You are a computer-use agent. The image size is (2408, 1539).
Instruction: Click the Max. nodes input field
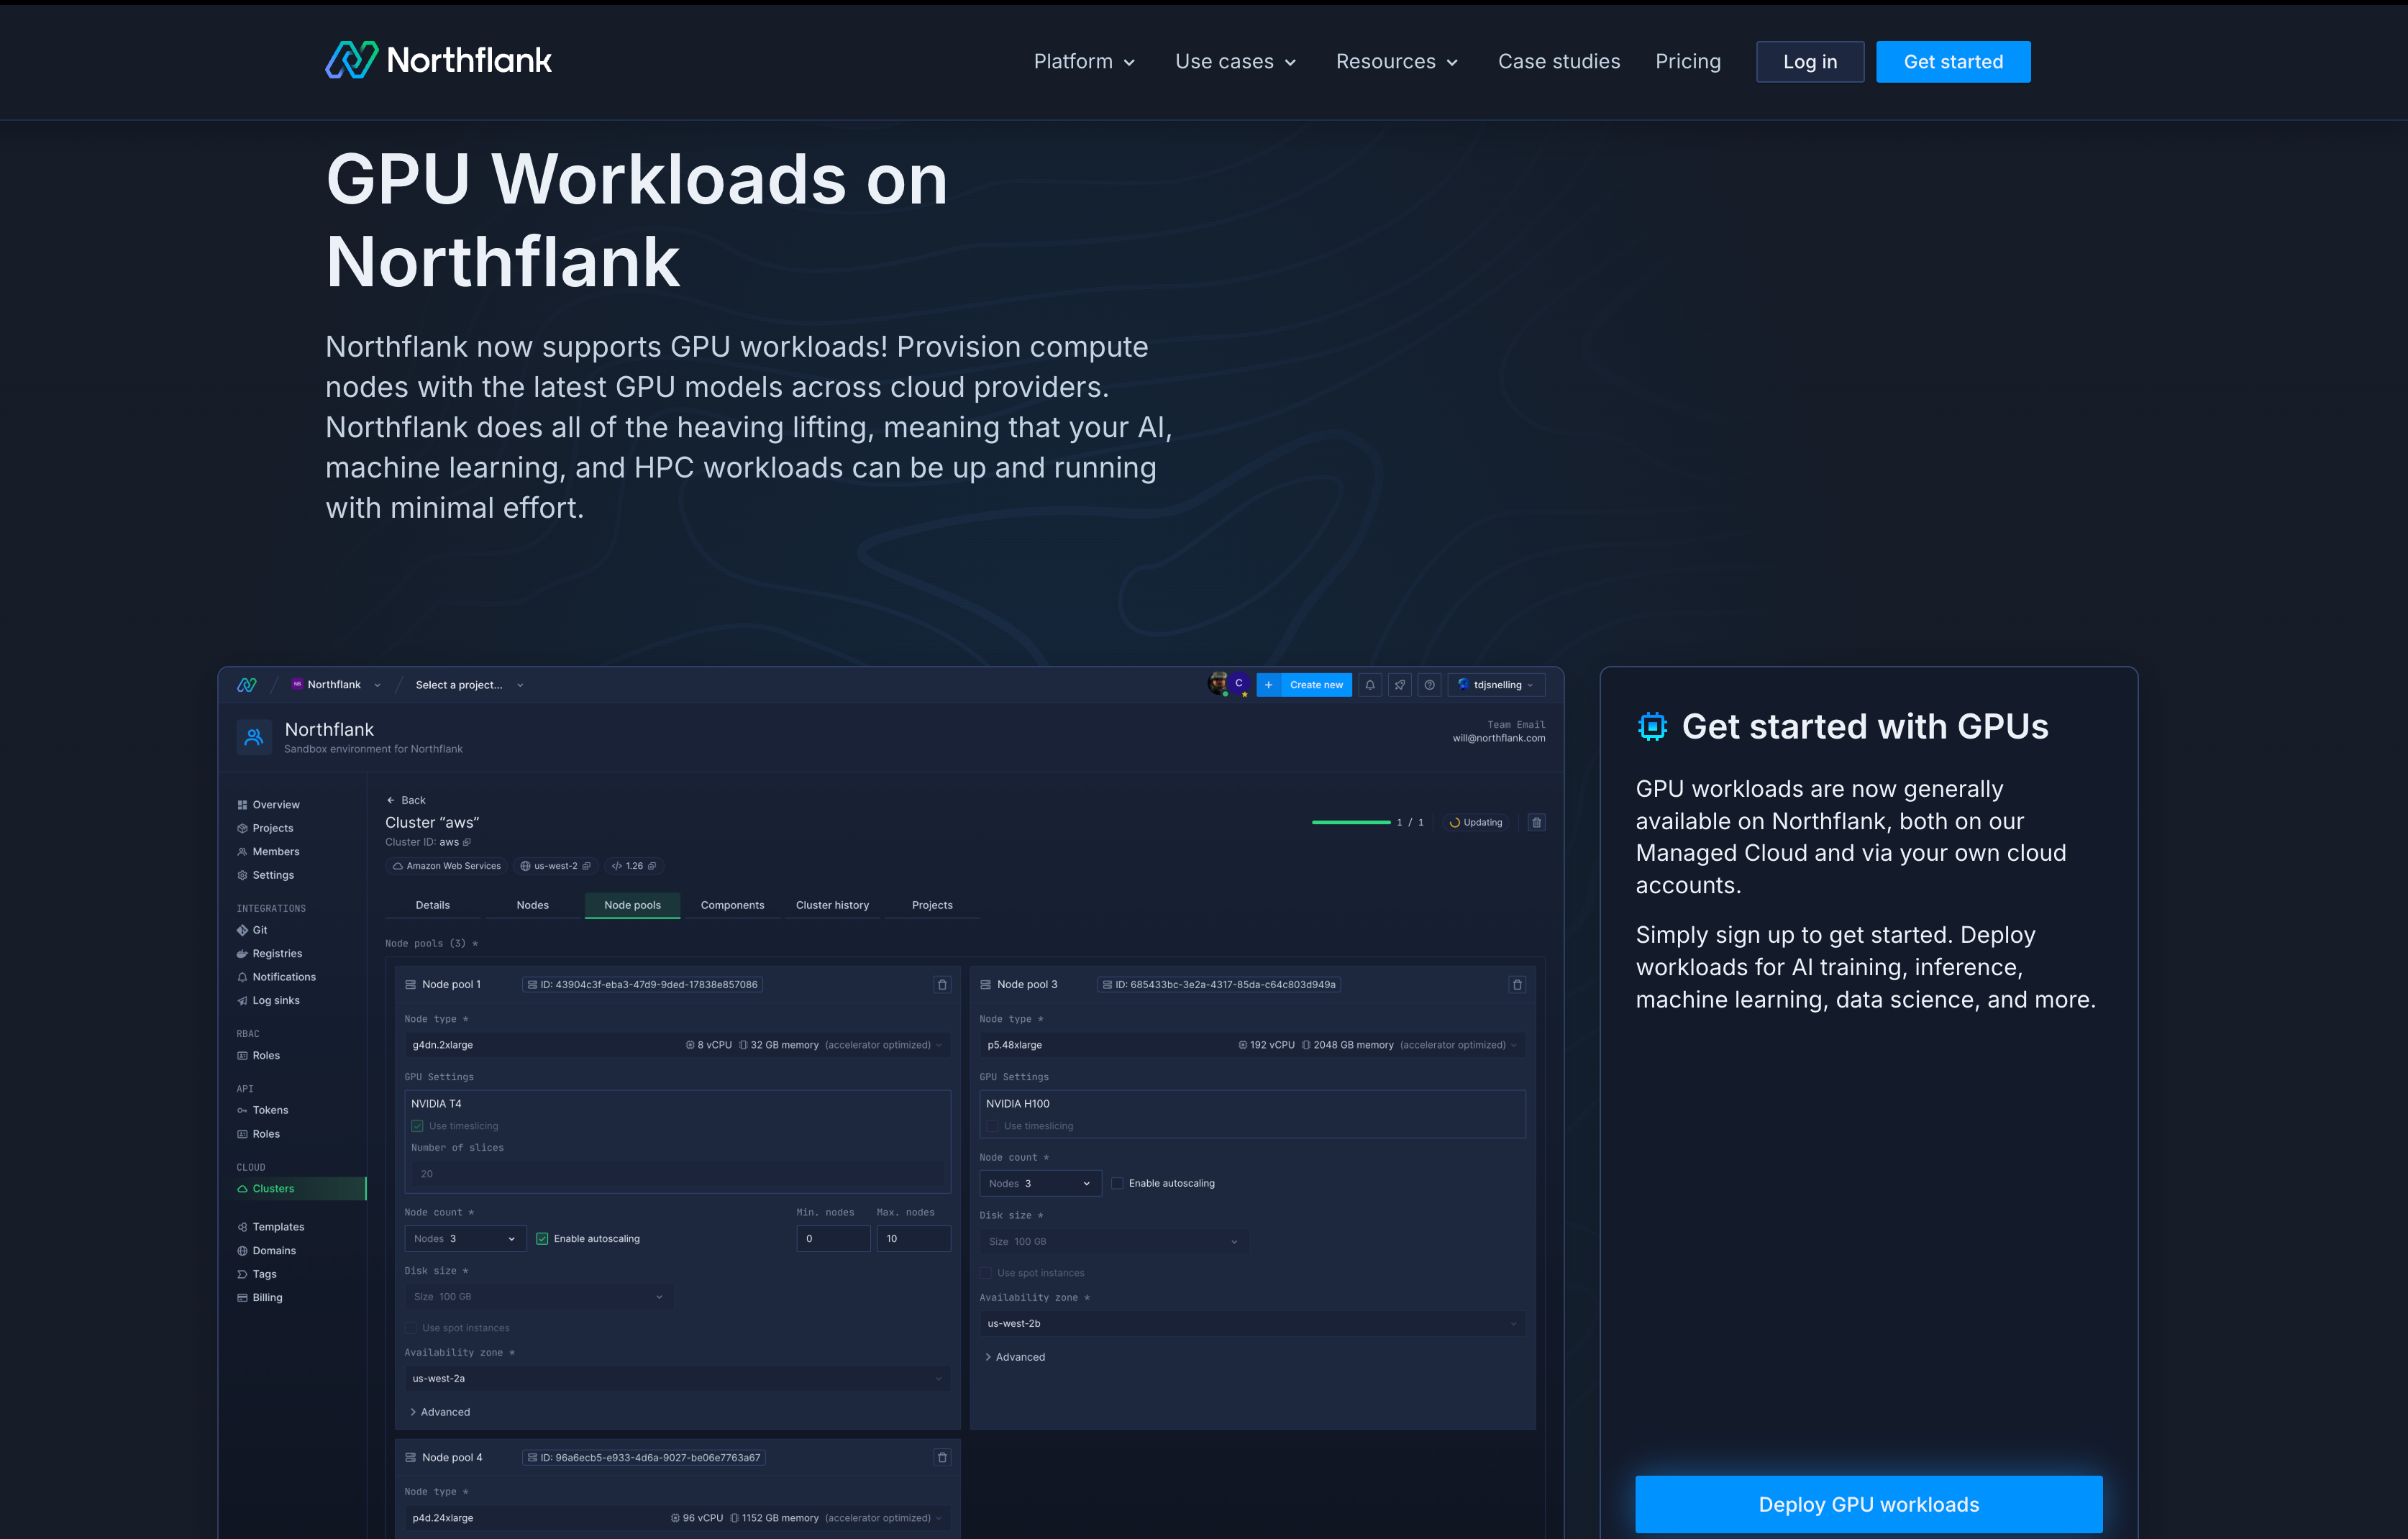[x=913, y=1239]
